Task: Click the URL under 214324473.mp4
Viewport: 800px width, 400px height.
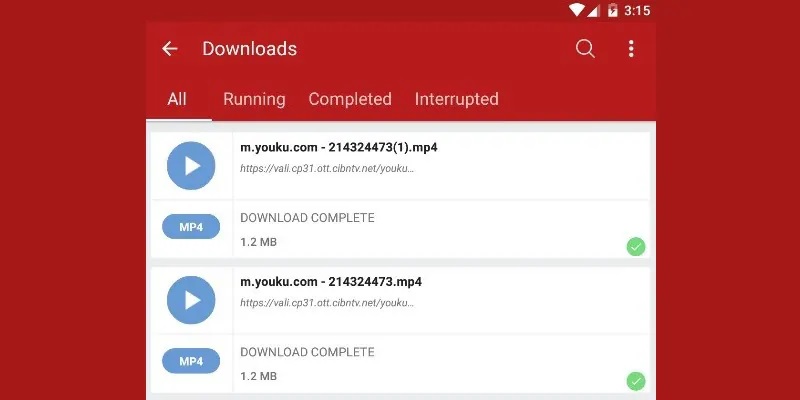Action: (x=327, y=303)
